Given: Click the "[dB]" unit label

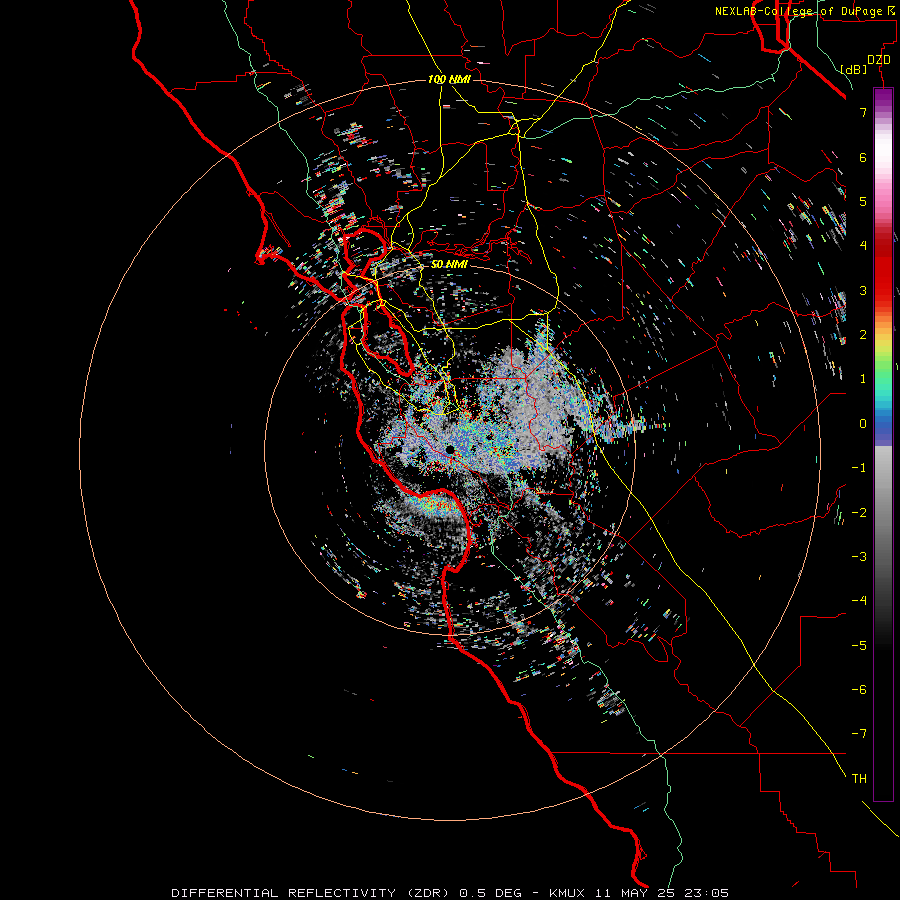Looking at the screenshot, I should (x=853, y=69).
